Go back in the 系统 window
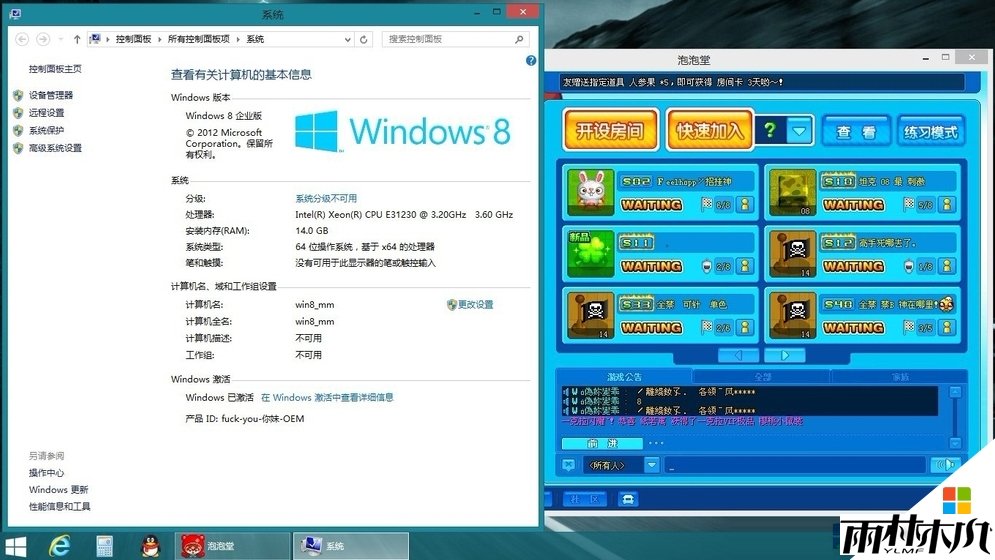Image resolution: width=995 pixels, height=560 pixels. point(22,39)
